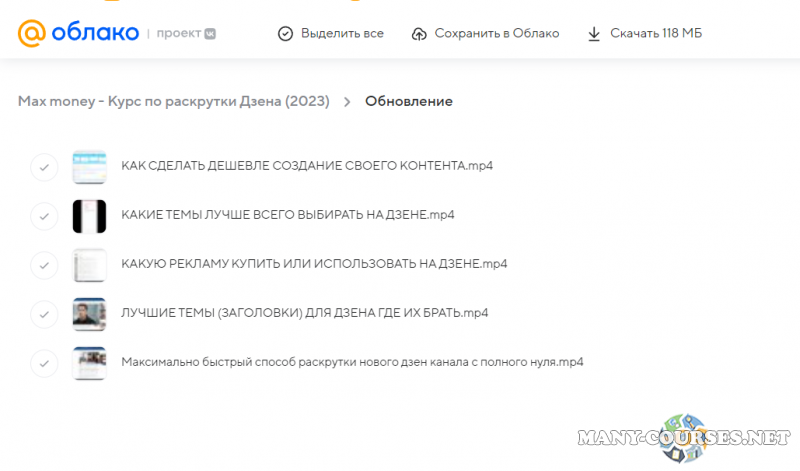Open the Обновление breadcrumb folder
This screenshot has height=471, width=800.
pyautogui.click(x=408, y=101)
